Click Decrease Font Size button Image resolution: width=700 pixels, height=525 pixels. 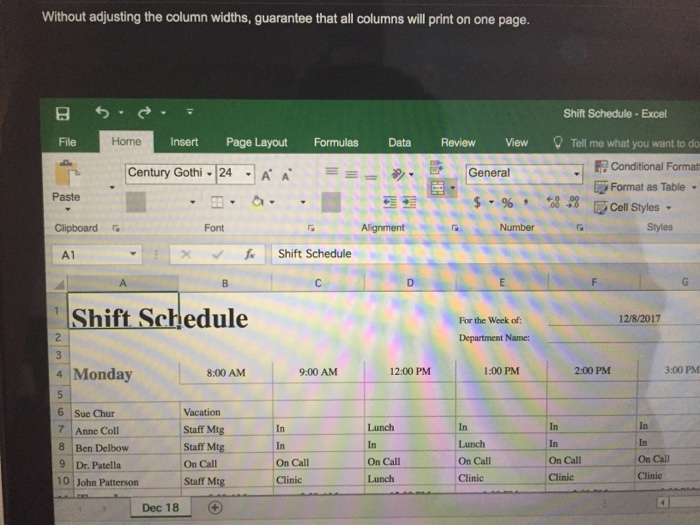[286, 175]
